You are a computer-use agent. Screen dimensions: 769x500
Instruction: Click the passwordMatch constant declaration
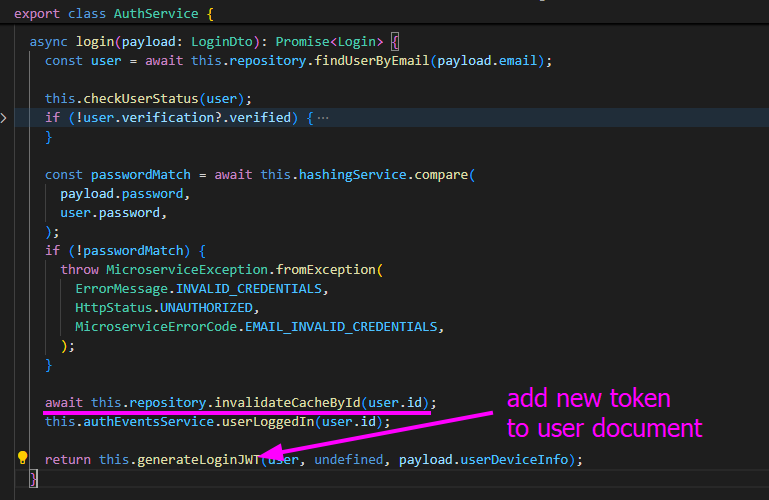pos(141,175)
